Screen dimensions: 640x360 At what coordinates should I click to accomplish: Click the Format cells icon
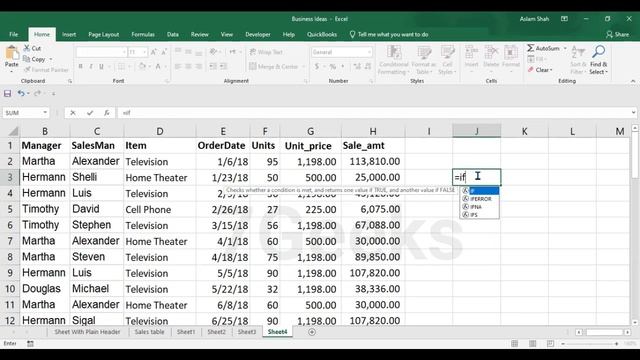[511, 53]
